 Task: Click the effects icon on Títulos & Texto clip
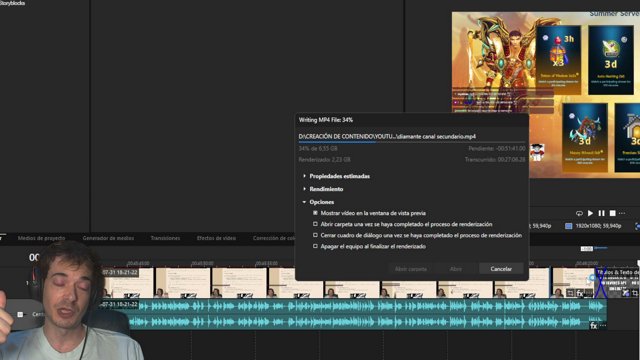(x=626, y=293)
